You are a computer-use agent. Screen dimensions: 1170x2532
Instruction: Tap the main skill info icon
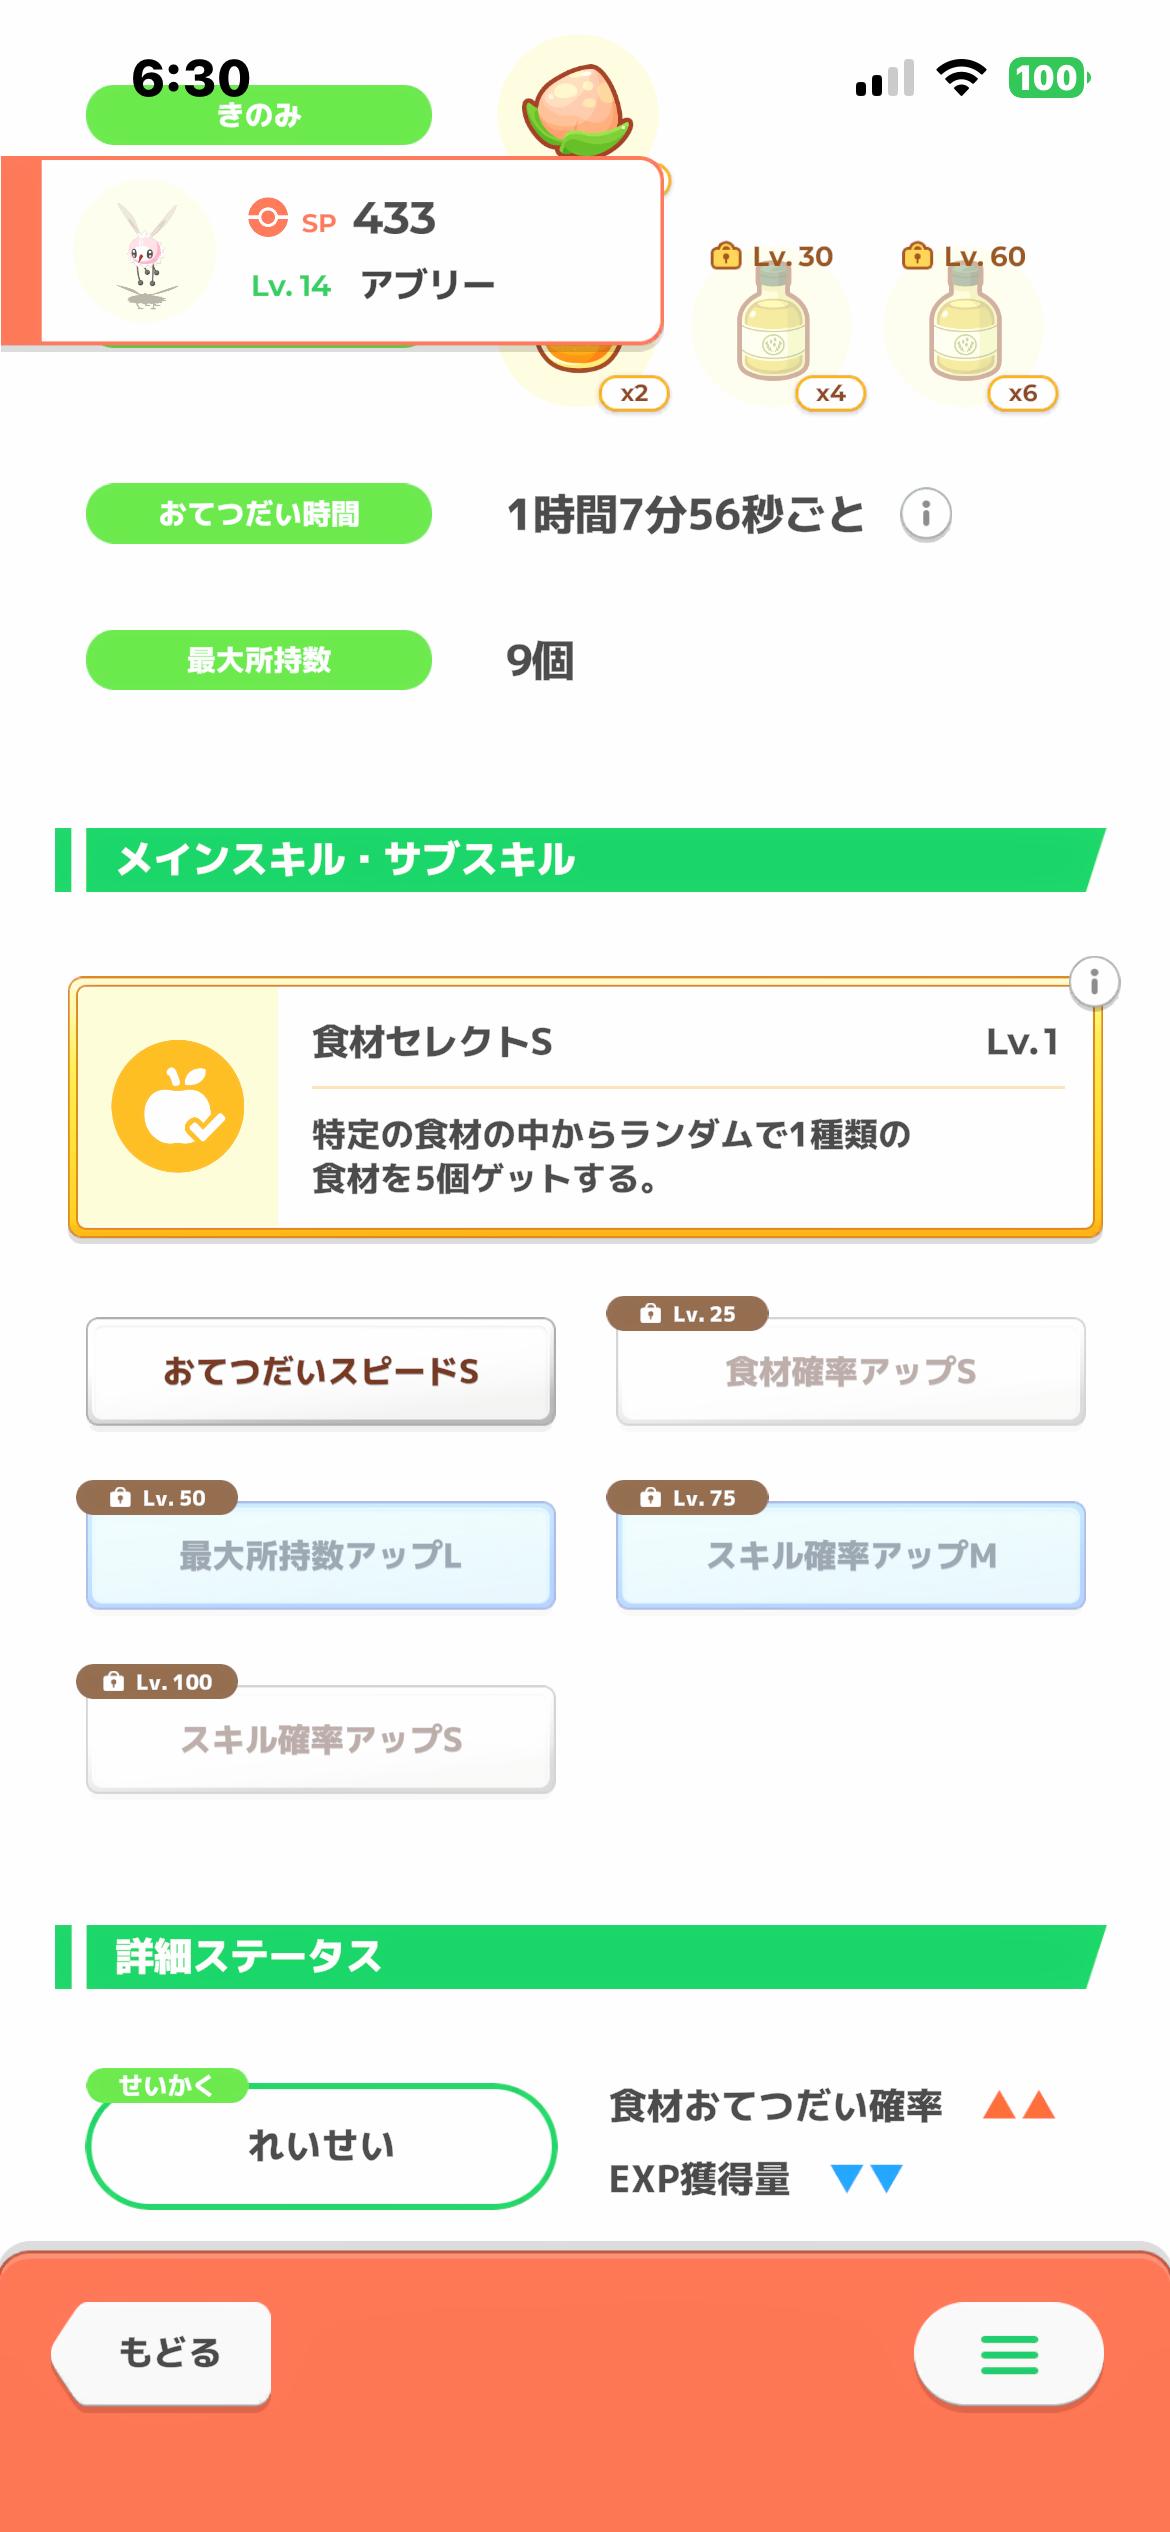click(x=1094, y=982)
